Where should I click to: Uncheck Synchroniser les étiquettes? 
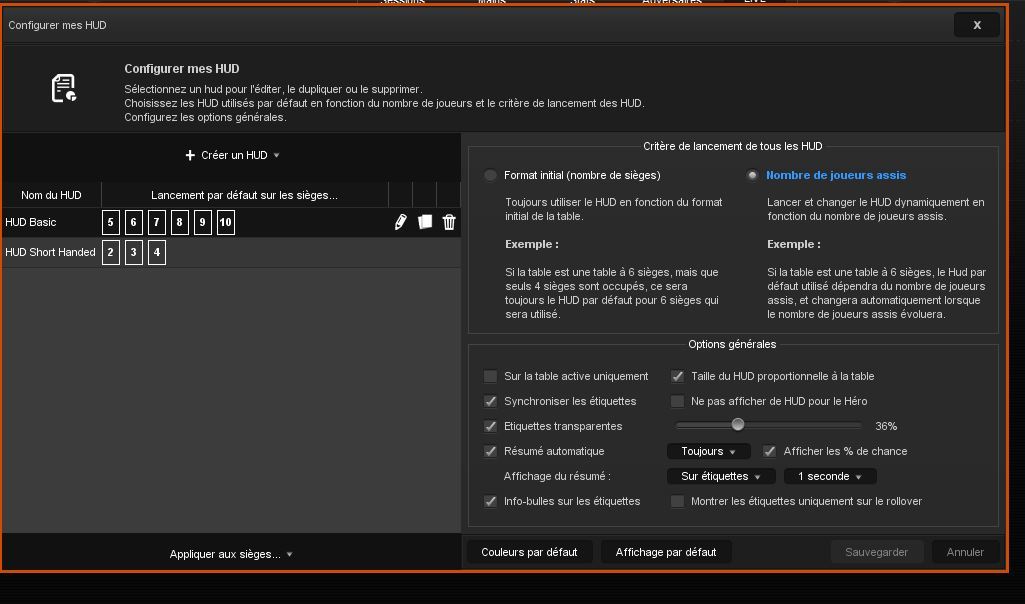click(x=490, y=401)
